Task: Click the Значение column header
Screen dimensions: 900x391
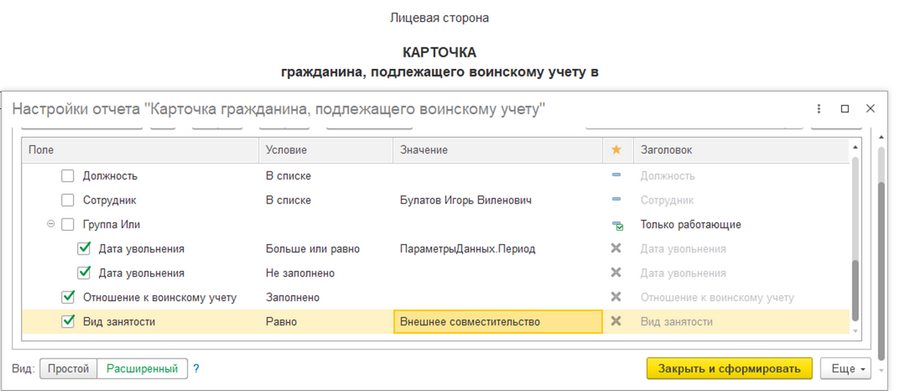Action: coord(498,150)
